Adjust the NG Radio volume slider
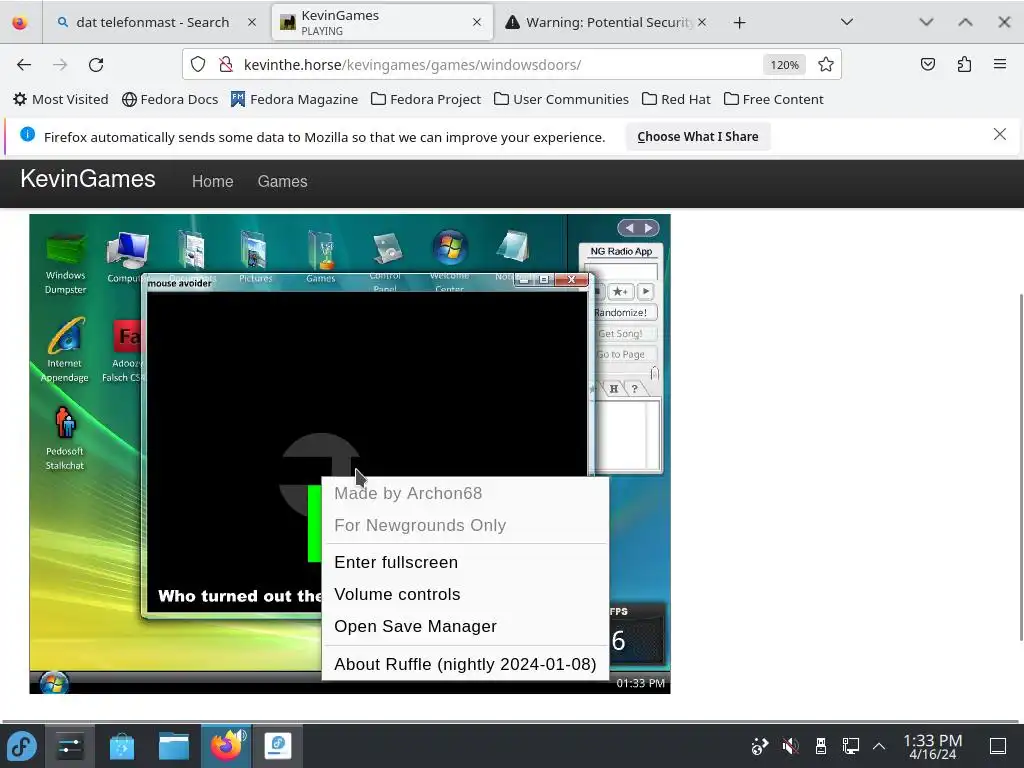This screenshot has width=1024, height=768. pos(654,373)
